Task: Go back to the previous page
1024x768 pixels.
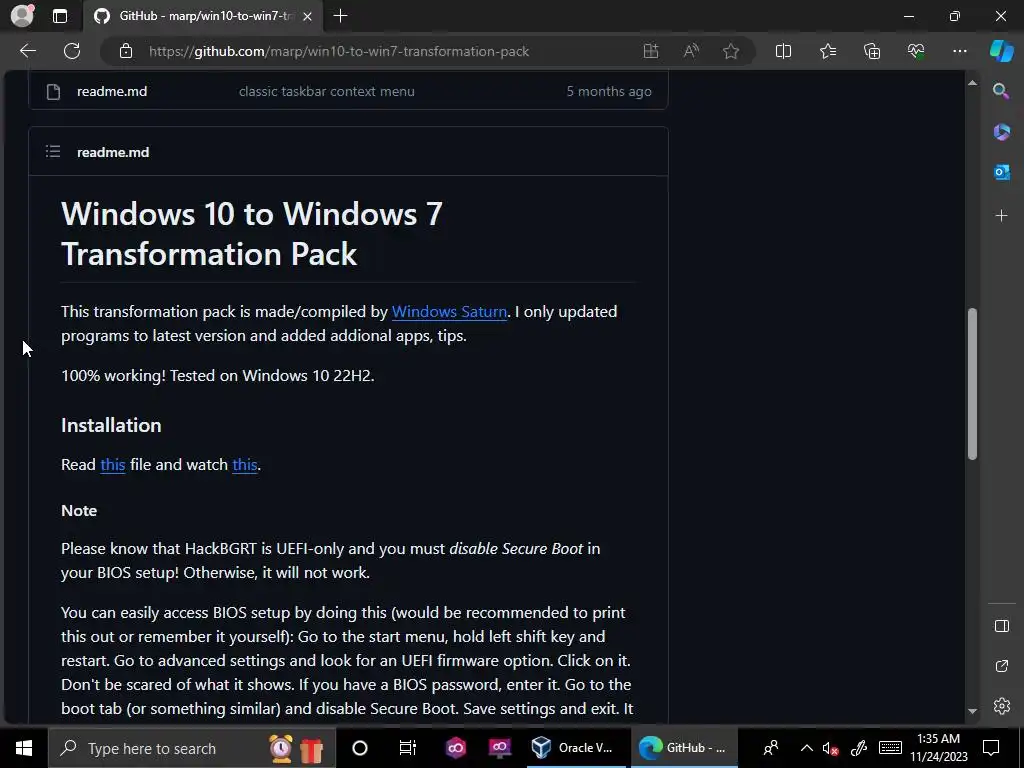Action: point(28,51)
